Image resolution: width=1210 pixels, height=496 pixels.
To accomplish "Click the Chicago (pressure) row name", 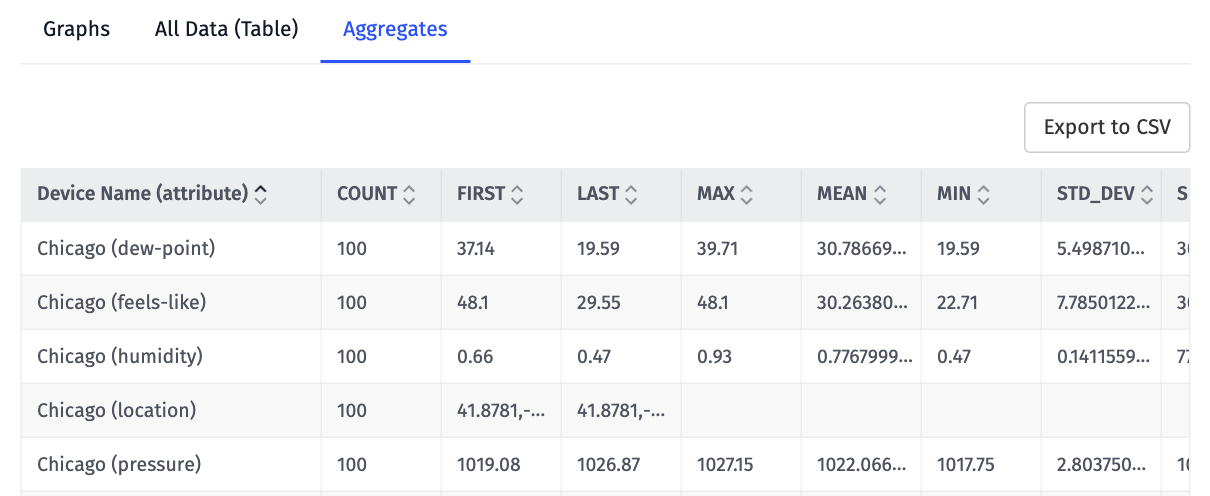I will click(x=119, y=464).
